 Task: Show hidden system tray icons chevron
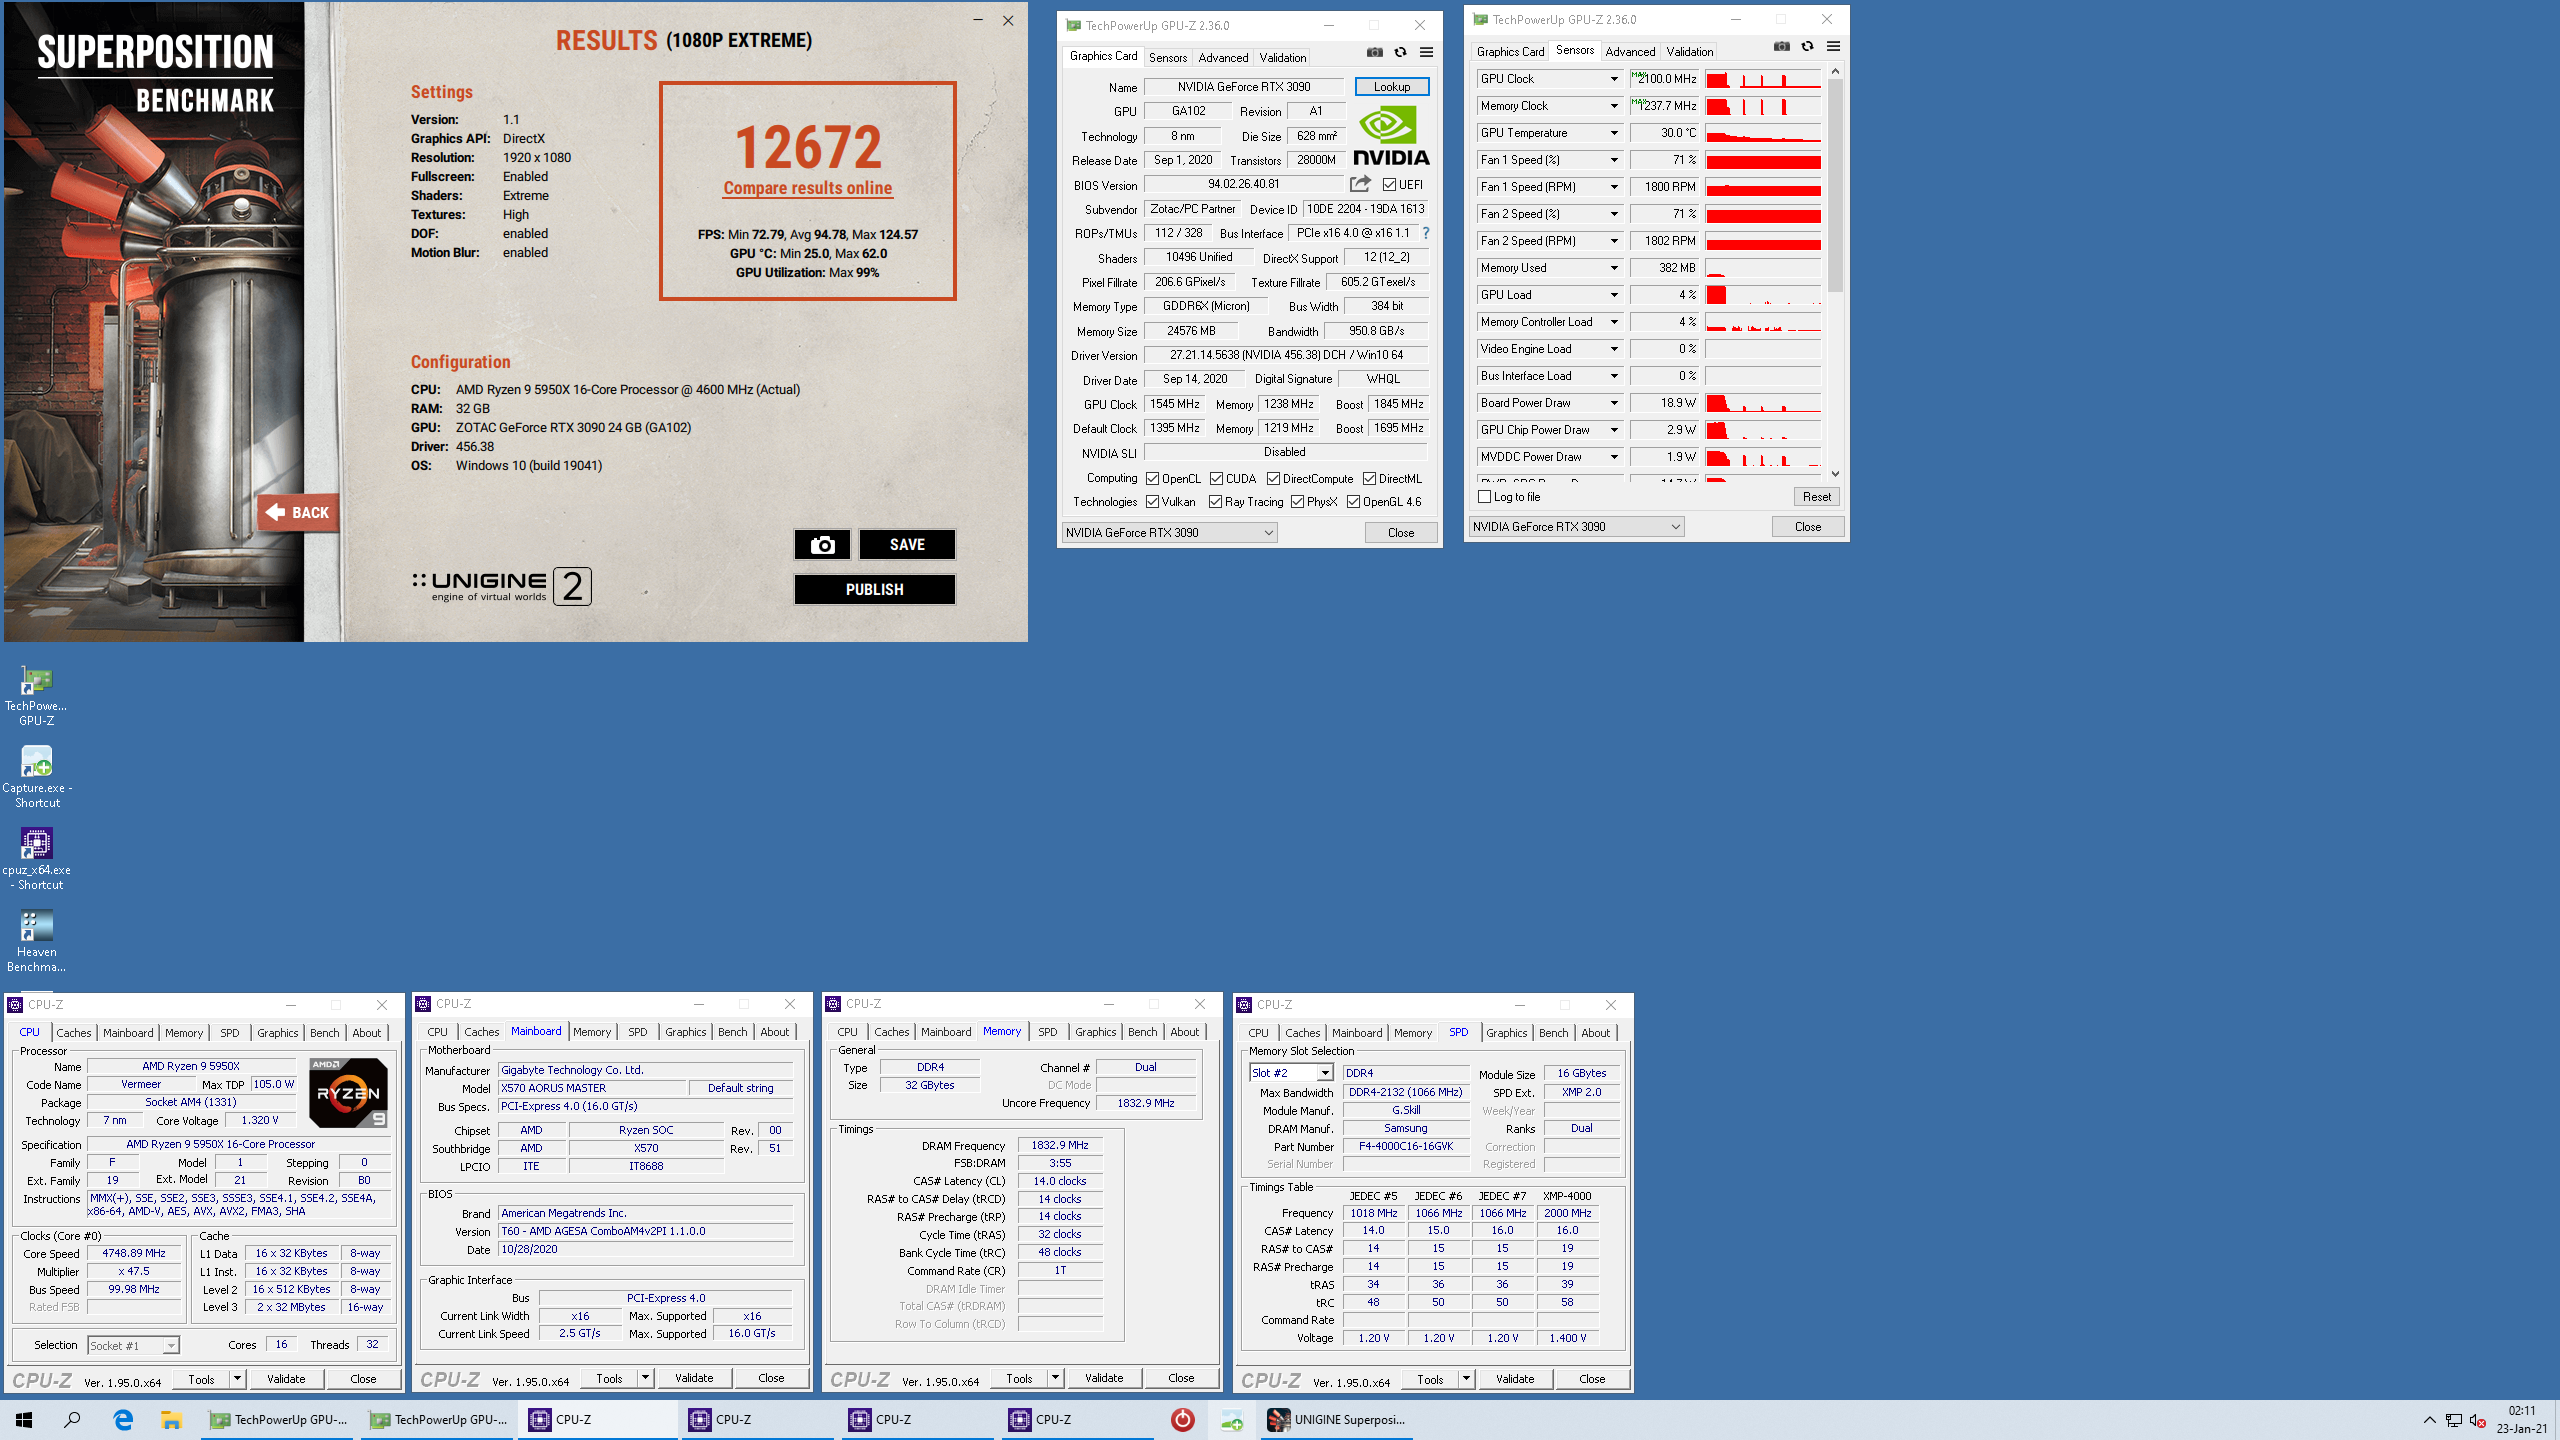coord(2430,1420)
